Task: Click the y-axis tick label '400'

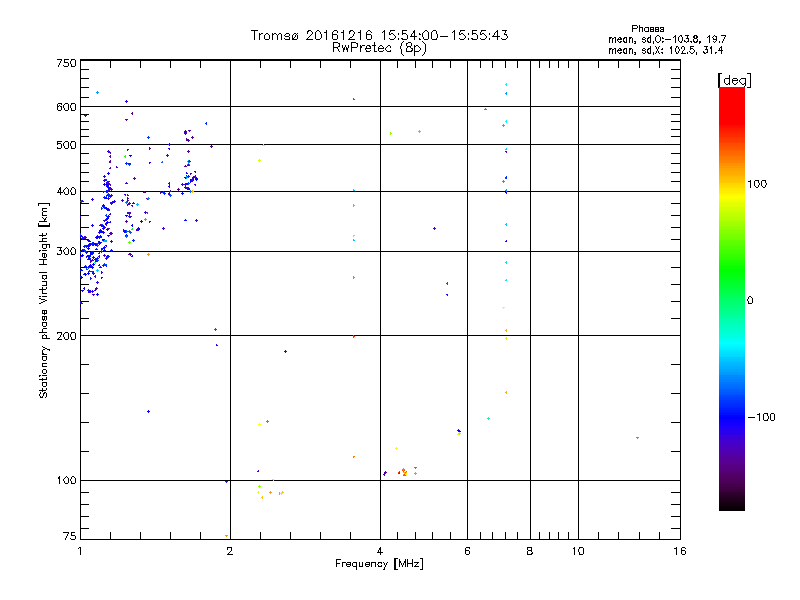Action: 66,192
